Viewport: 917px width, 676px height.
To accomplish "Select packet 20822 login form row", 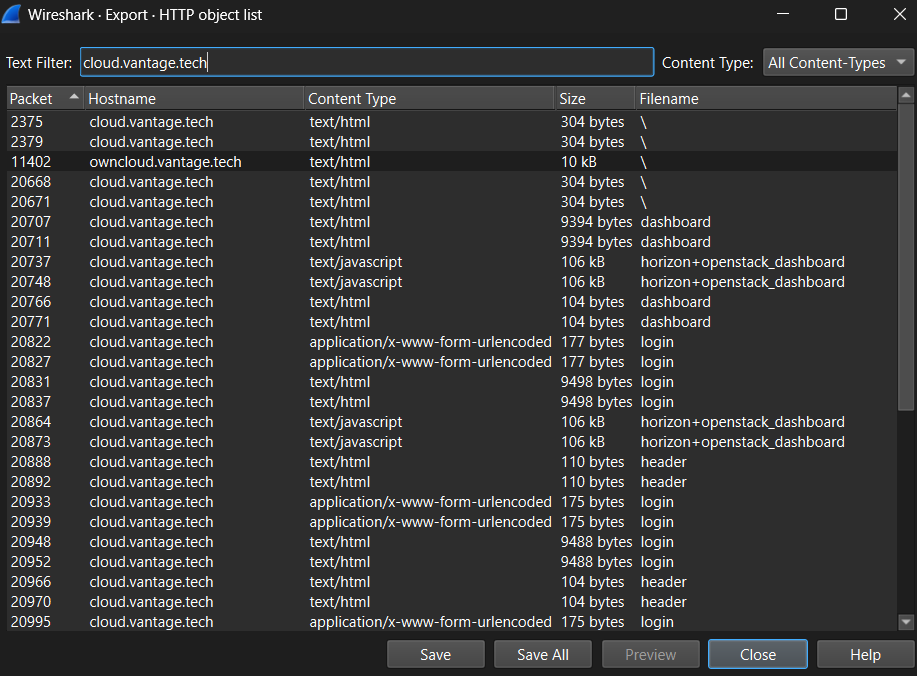I will [451, 342].
